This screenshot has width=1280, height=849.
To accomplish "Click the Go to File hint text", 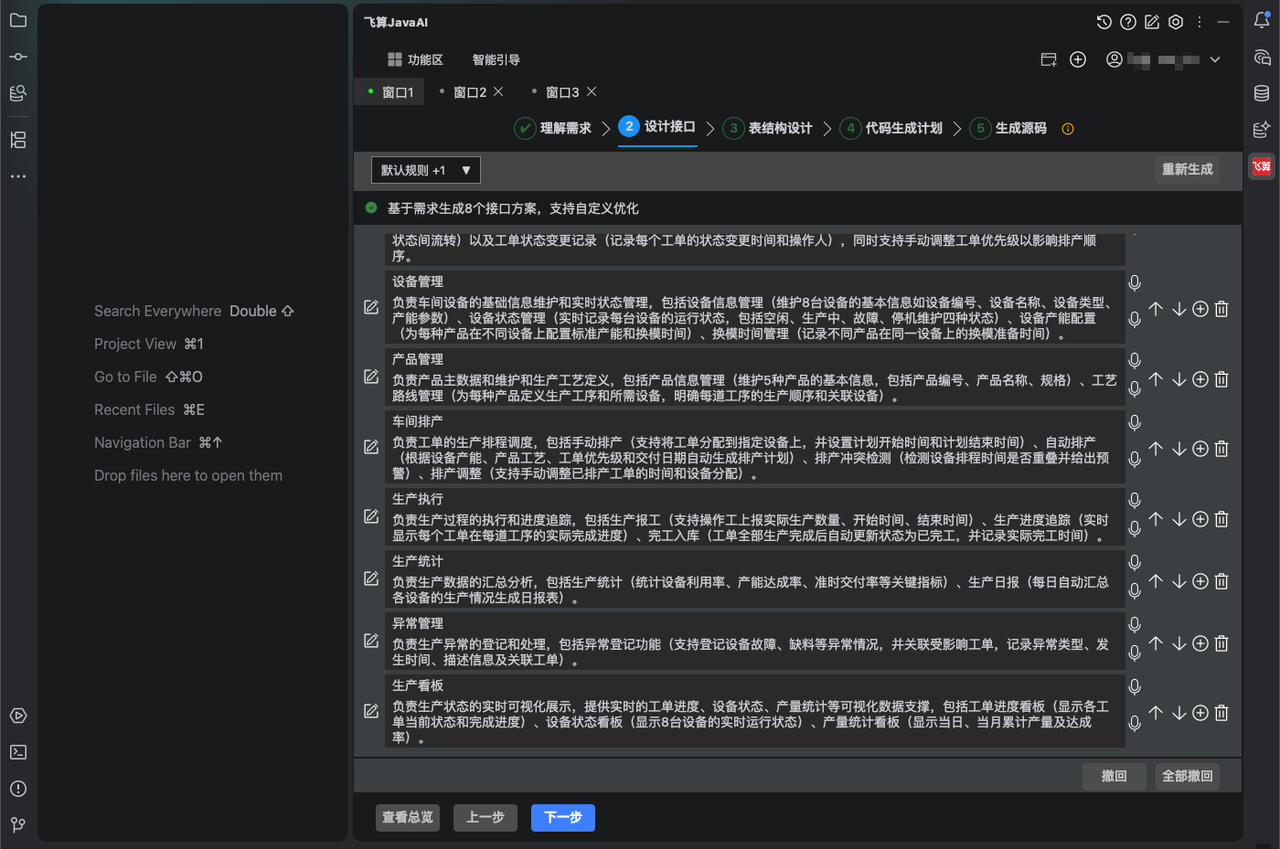I will [126, 377].
